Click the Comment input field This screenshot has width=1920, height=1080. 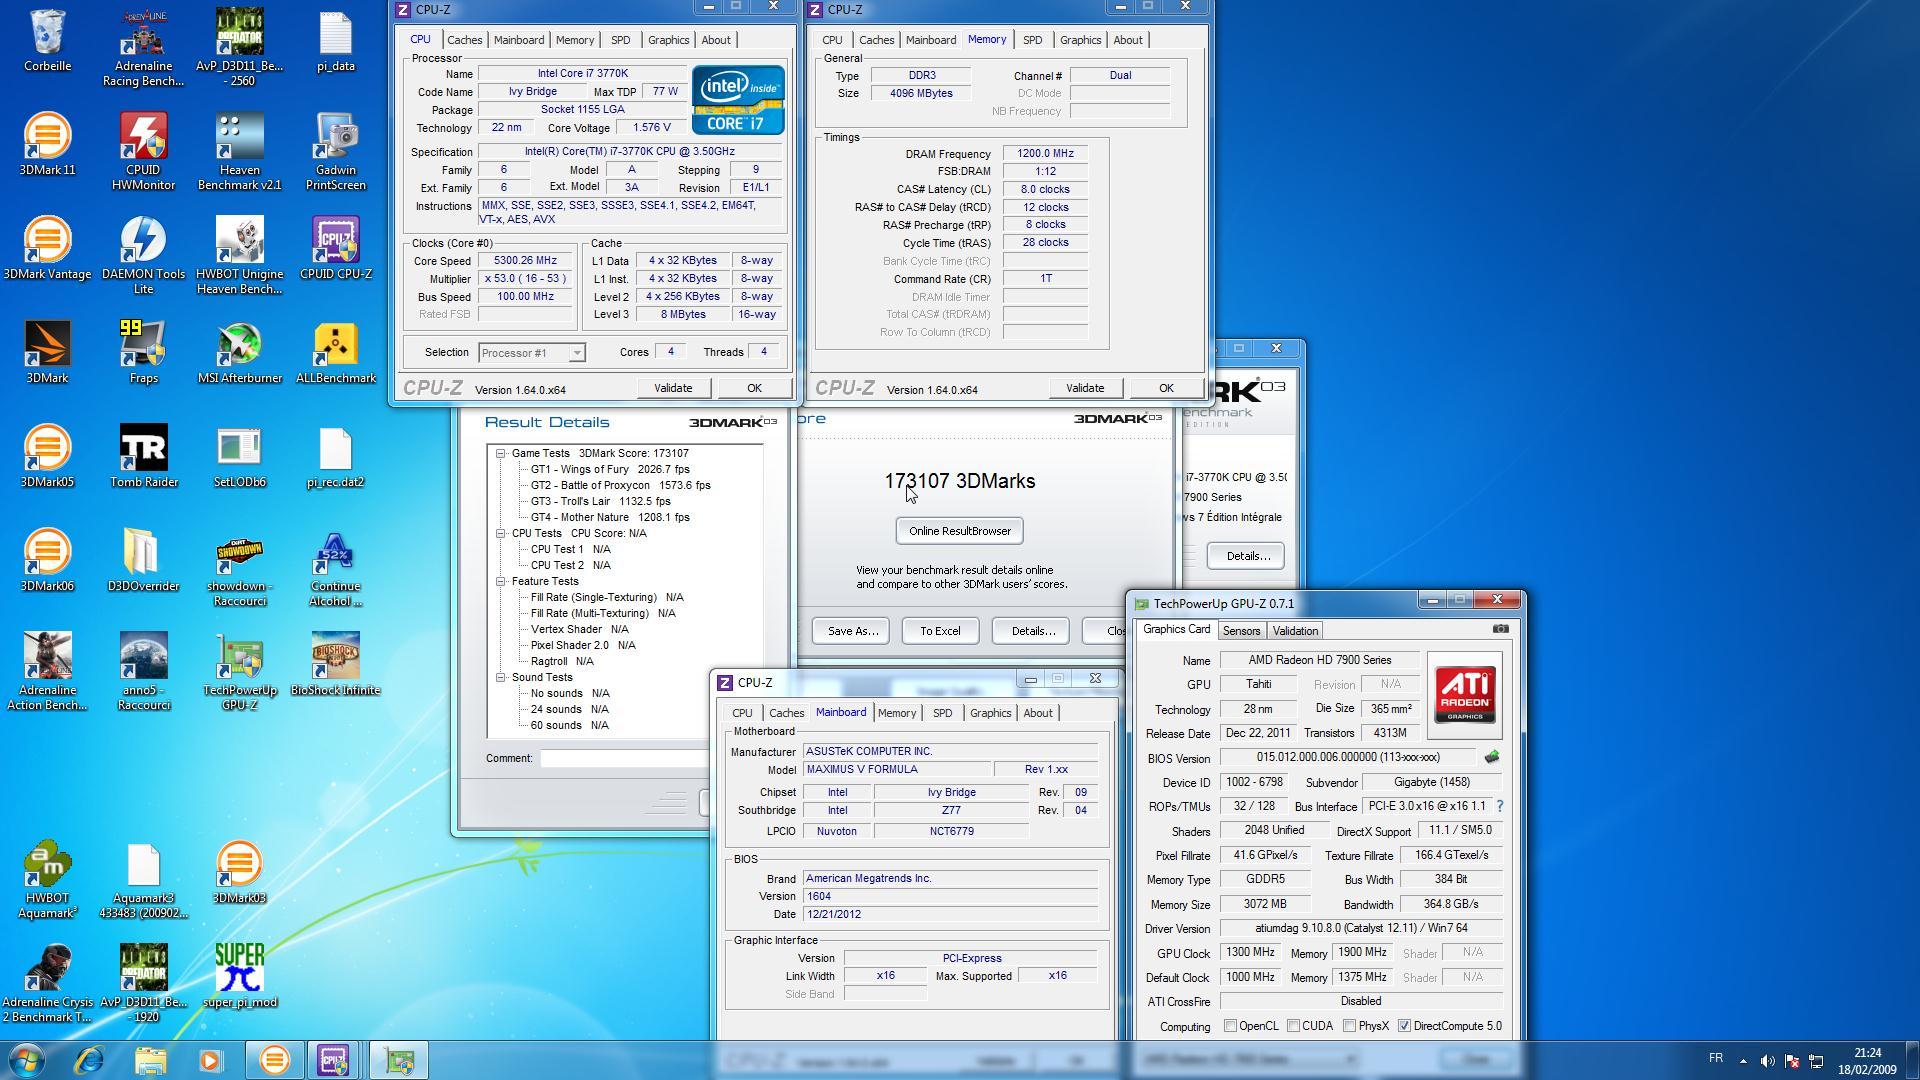[x=625, y=758]
